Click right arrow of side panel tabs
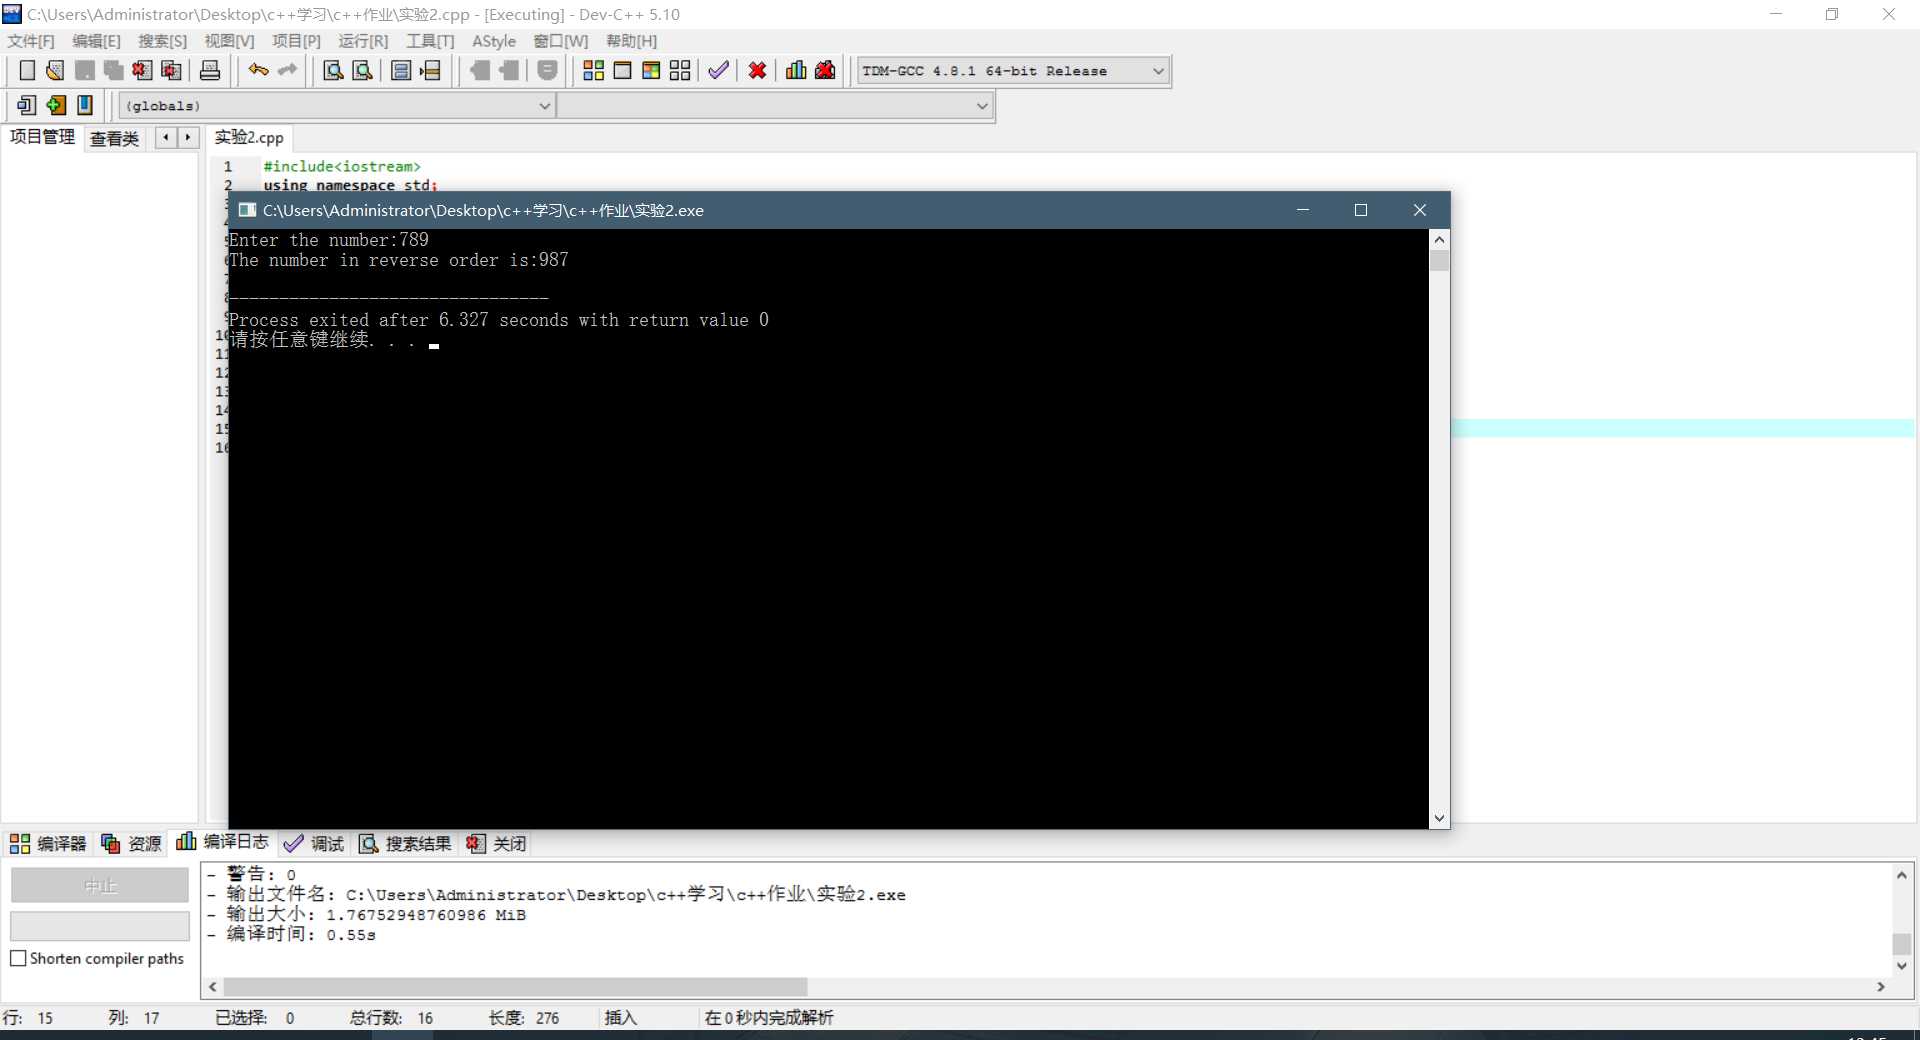The width and height of the screenshot is (1920, 1040). (188, 138)
